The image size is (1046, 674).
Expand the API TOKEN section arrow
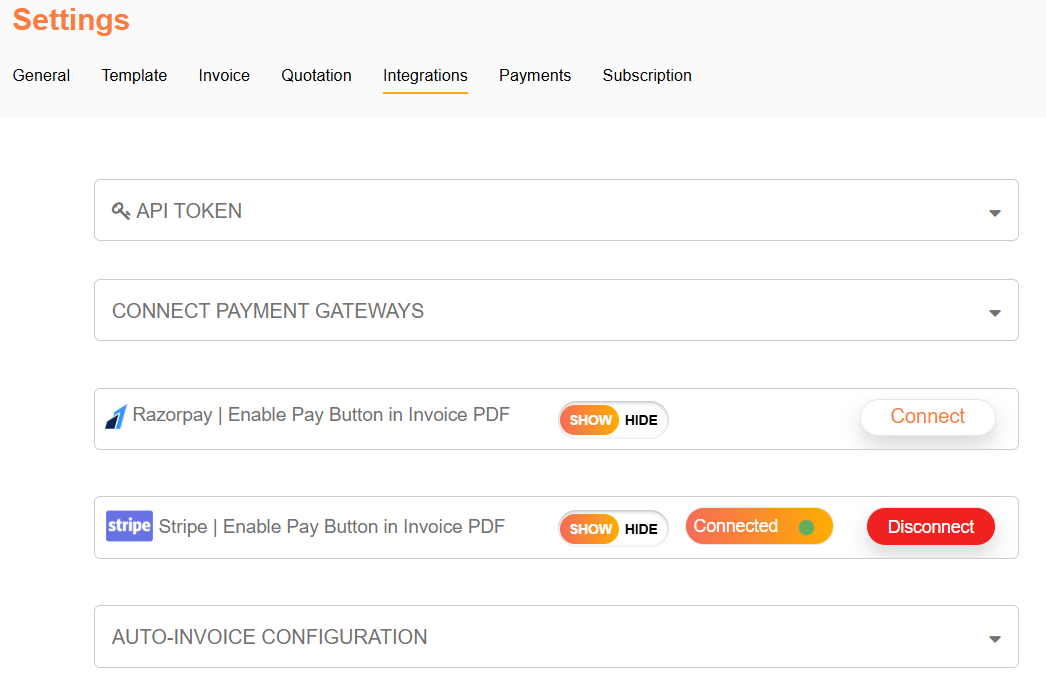pyautogui.click(x=994, y=213)
